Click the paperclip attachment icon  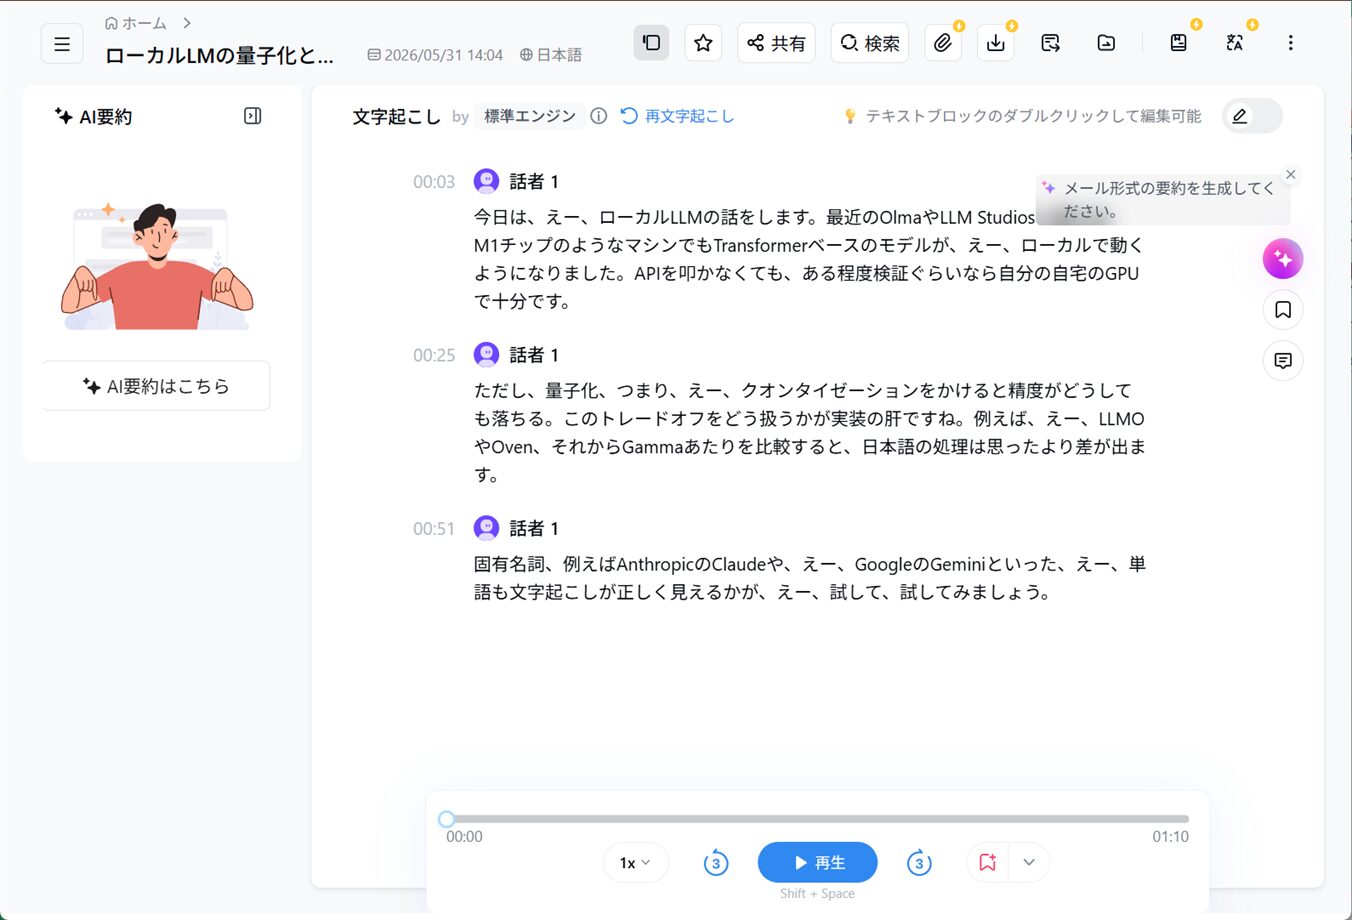(943, 43)
